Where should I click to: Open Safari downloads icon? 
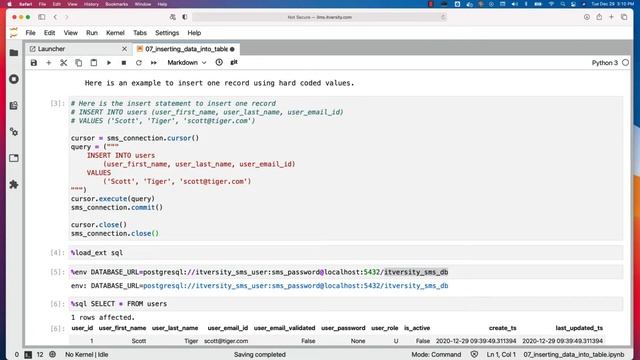(587, 17)
